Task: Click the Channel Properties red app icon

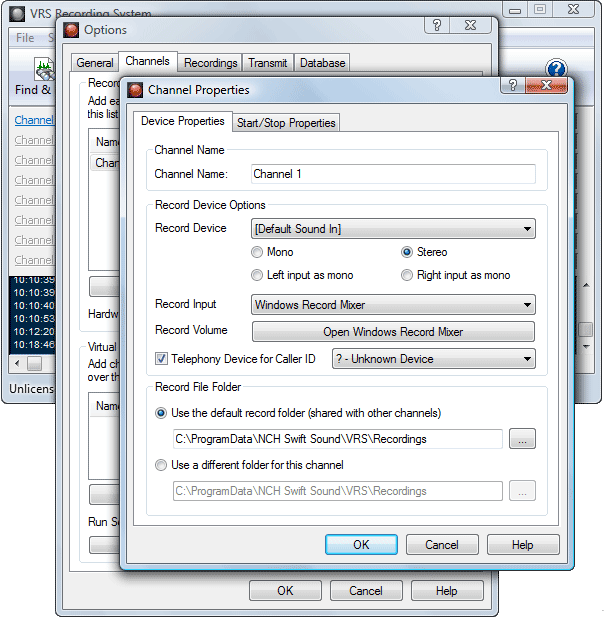Action: (x=135, y=90)
